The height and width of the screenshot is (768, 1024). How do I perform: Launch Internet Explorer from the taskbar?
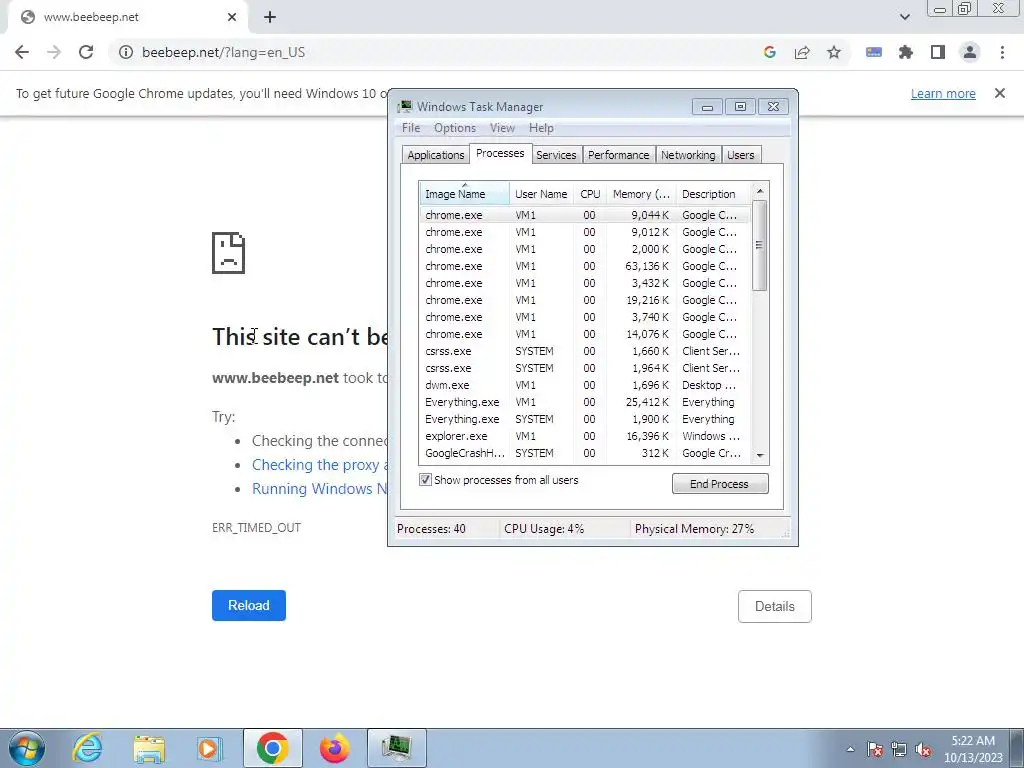click(x=88, y=748)
